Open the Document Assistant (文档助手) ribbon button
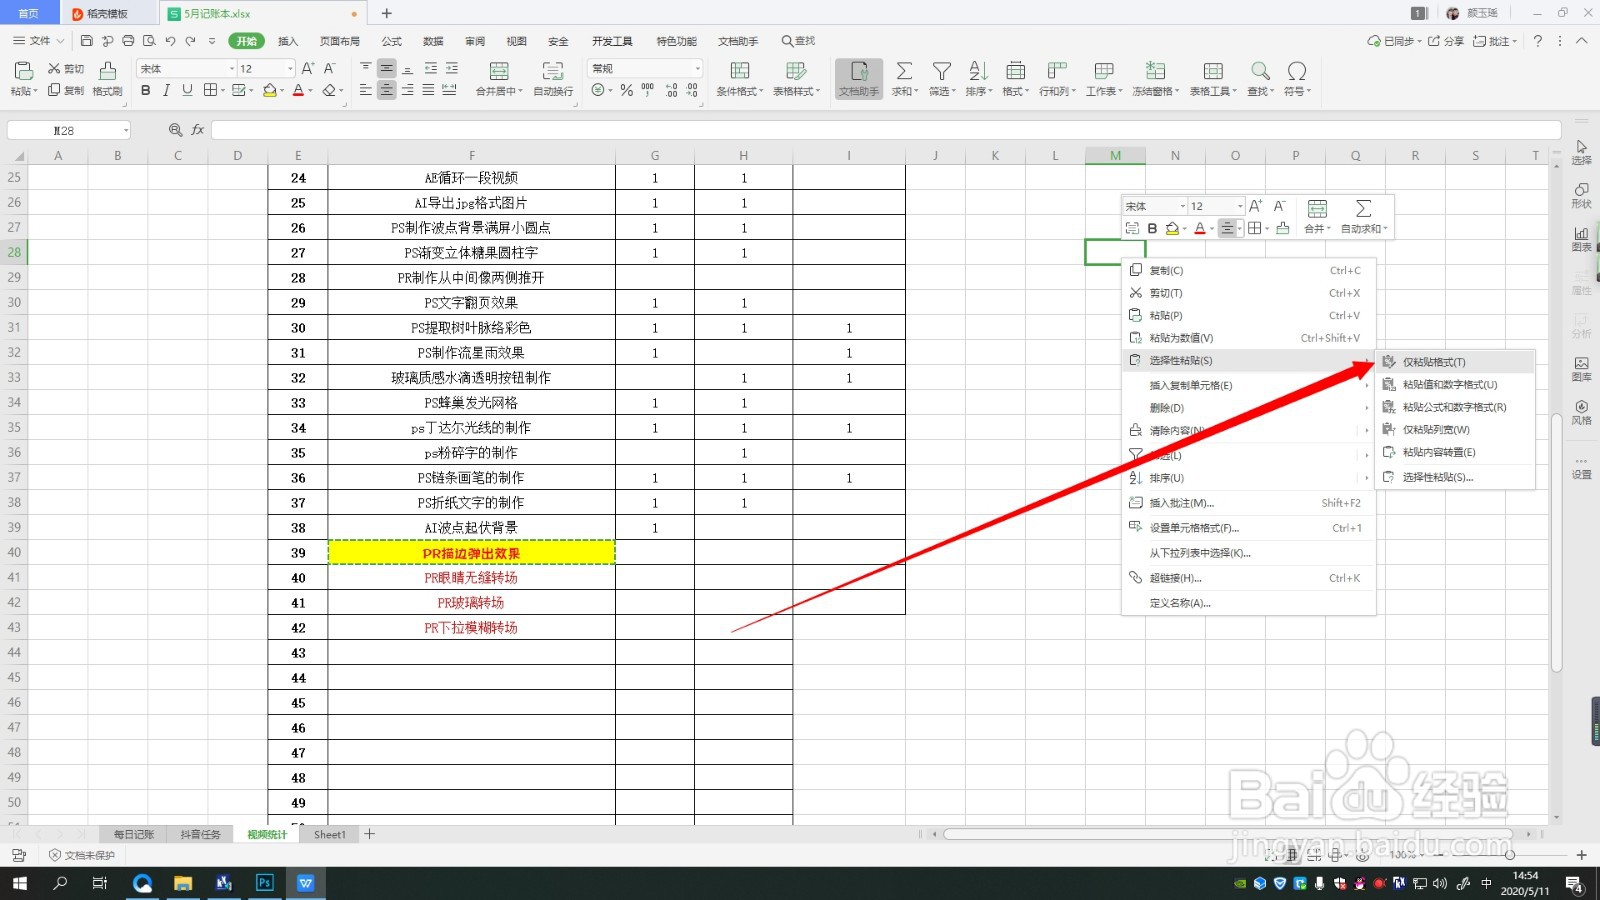 (x=859, y=79)
